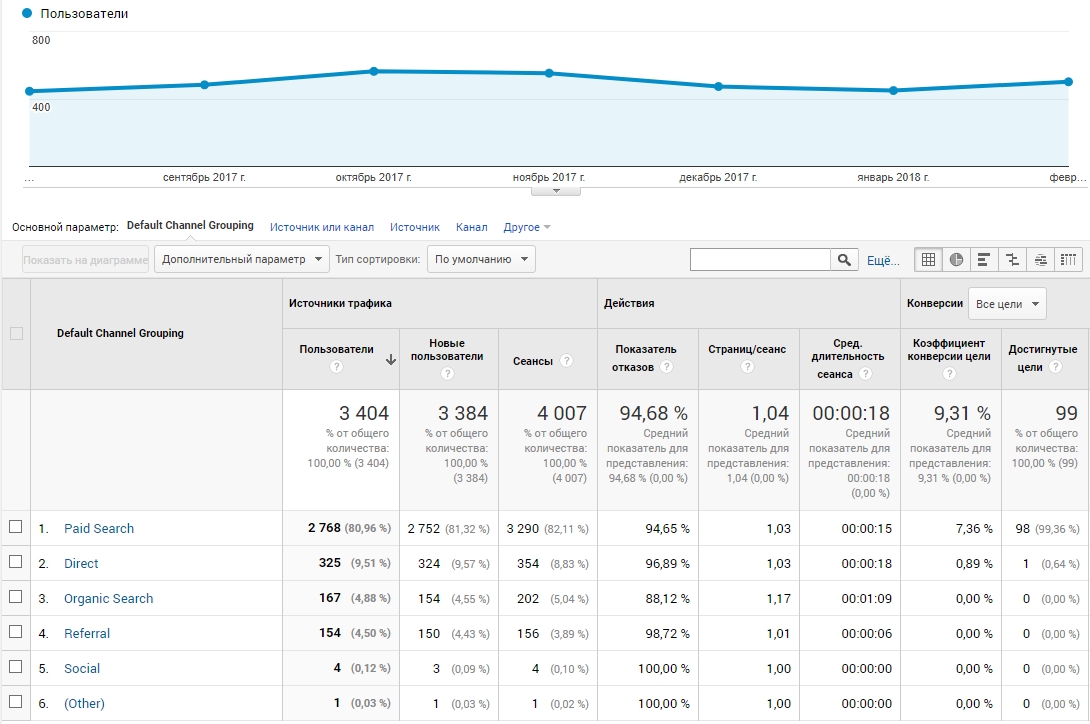Select the comparison view icon
This screenshot has height=724, width=1090.
[1012, 259]
